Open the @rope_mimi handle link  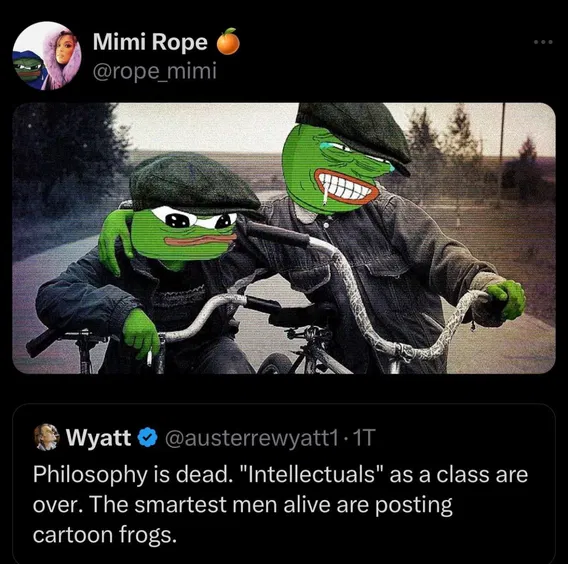click(x=155, y=71)
